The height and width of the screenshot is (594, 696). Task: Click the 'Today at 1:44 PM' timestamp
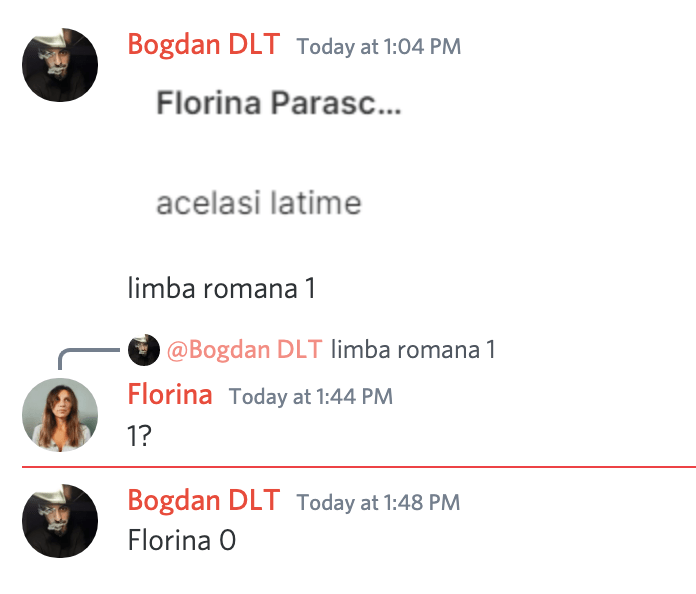click(x=310, y=397)
